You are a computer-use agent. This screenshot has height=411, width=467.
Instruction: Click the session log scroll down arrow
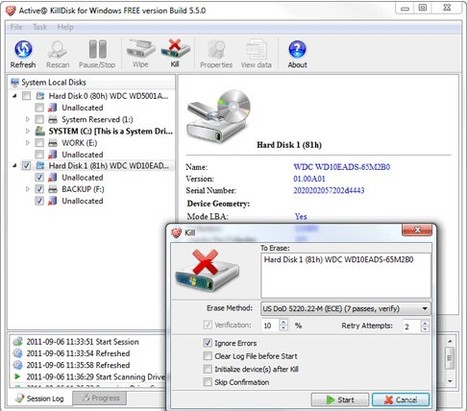tap(450, 381)
